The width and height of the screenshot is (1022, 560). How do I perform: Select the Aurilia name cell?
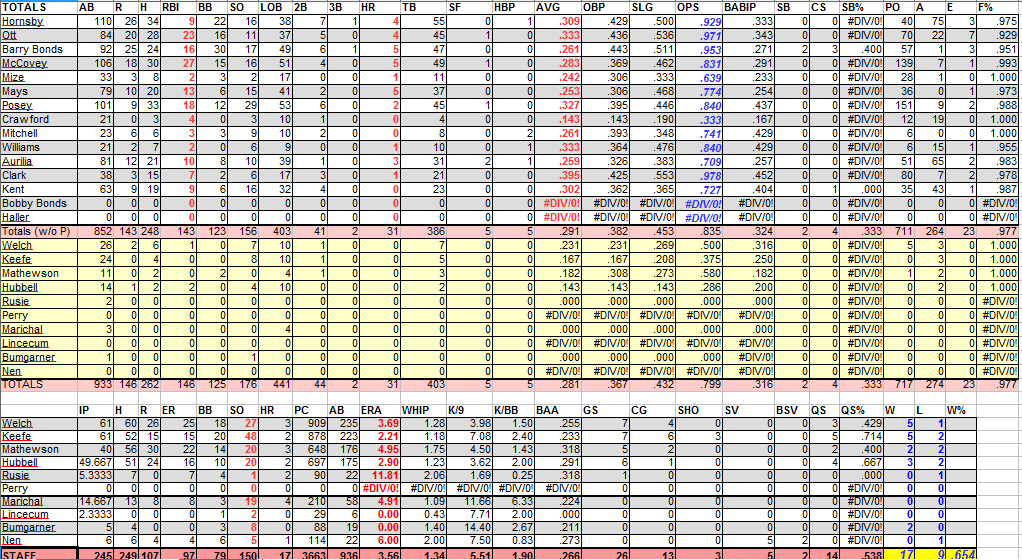[38, 161]
